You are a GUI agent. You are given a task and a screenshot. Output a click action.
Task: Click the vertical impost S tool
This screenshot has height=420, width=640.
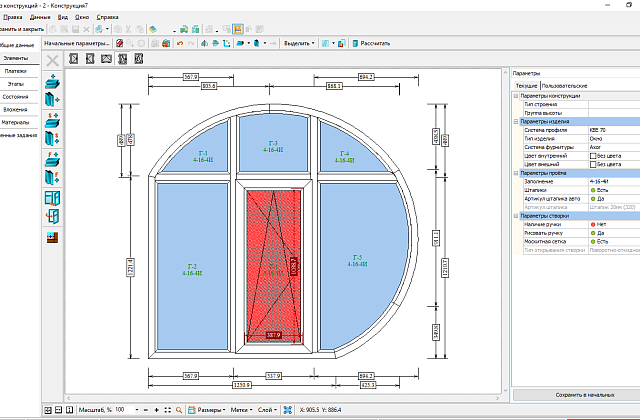click(52, 138)
